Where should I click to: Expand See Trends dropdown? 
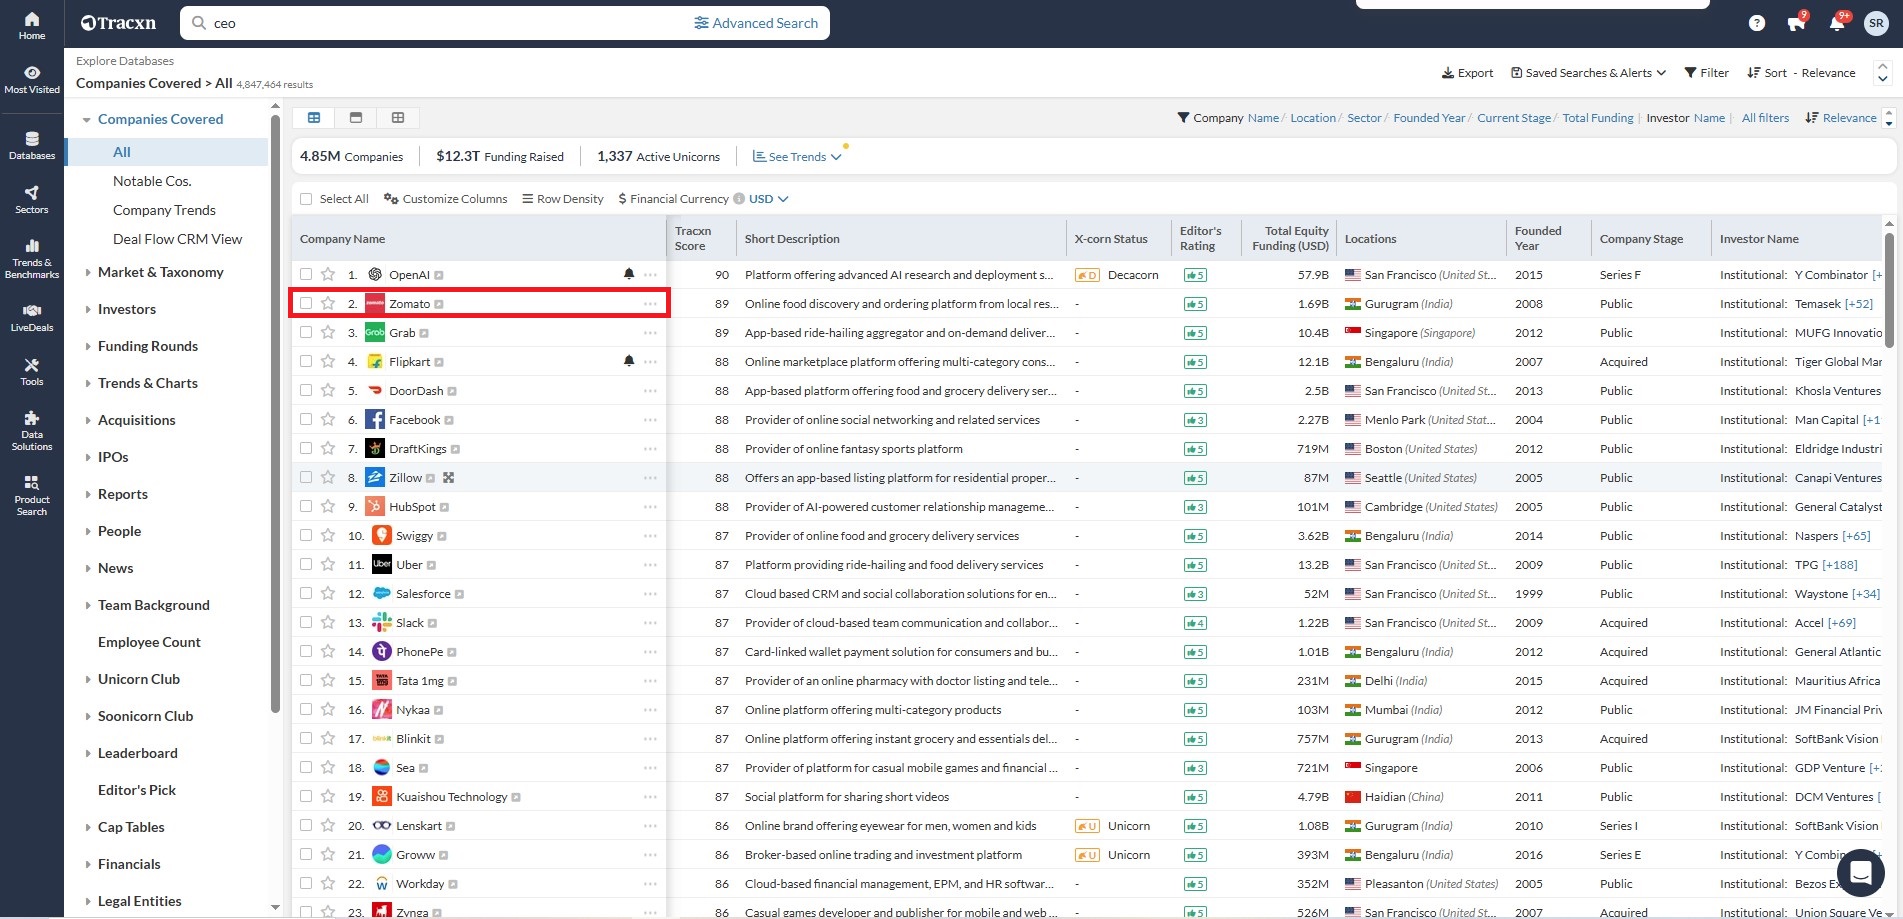[x=797, y=157]
